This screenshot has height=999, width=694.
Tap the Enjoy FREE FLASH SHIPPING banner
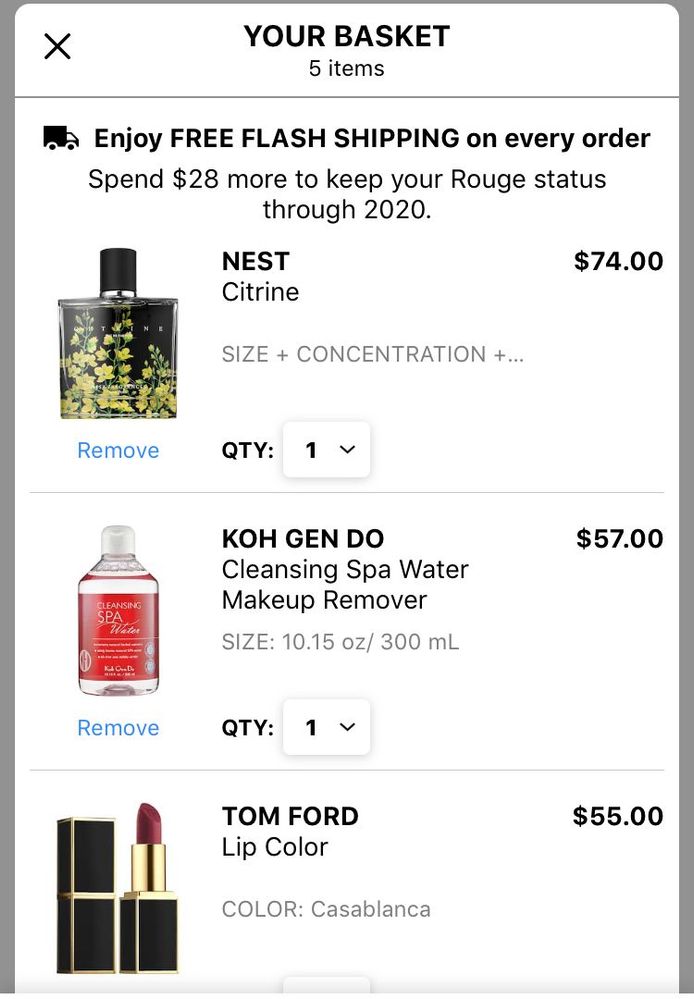click(x=372, y=138)
